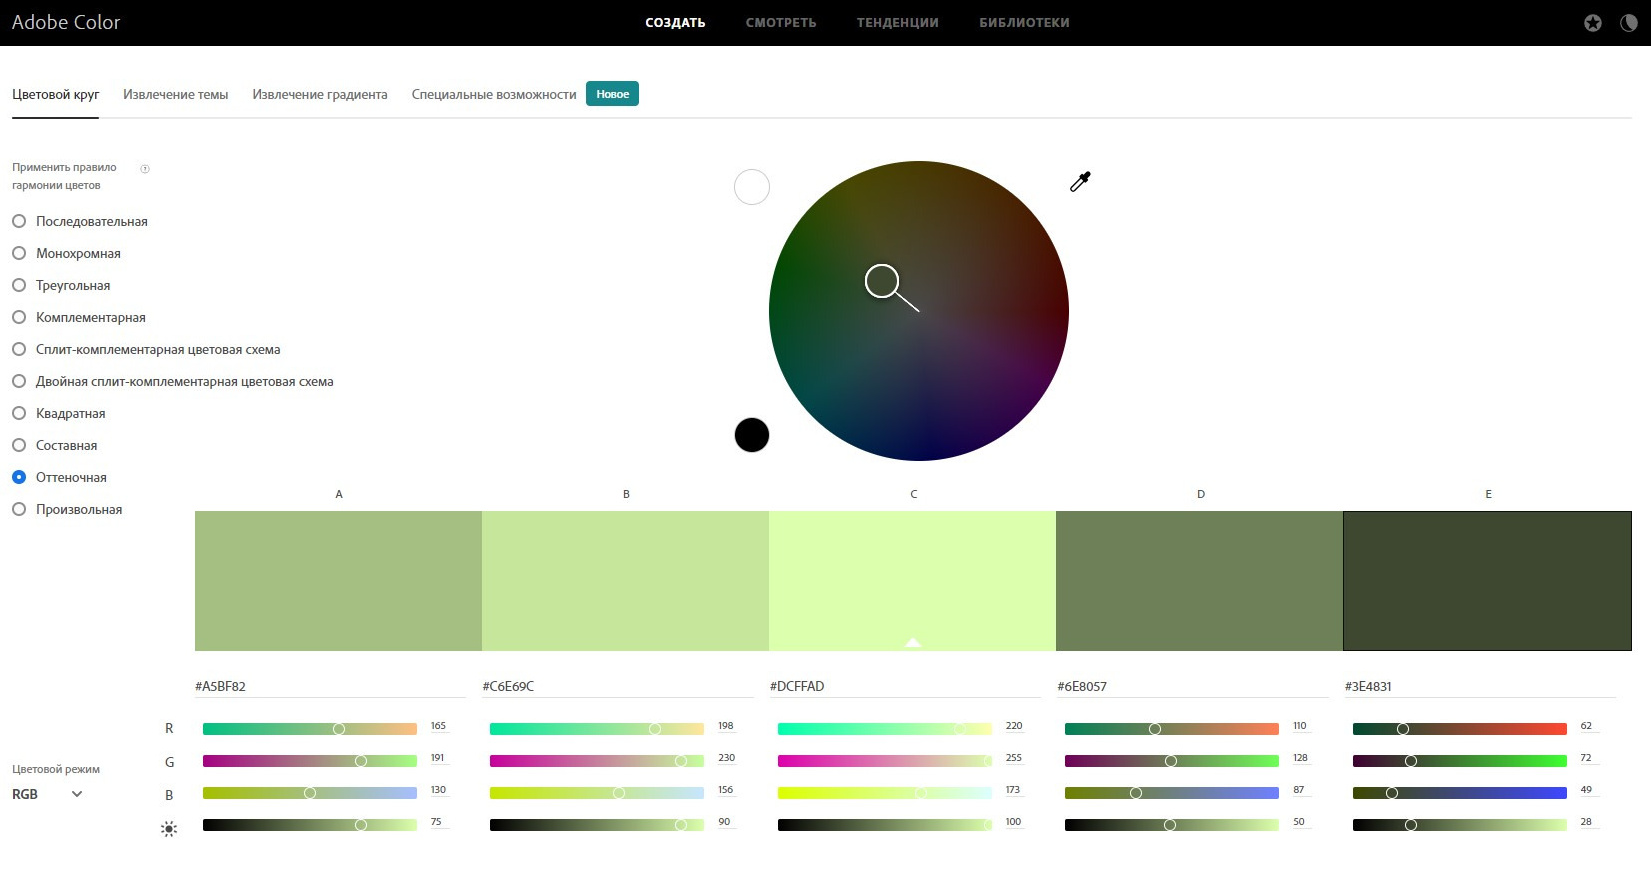The image size is (1651, 887).
Task: Click the brightness slider for color B
Action: point(597,825)
